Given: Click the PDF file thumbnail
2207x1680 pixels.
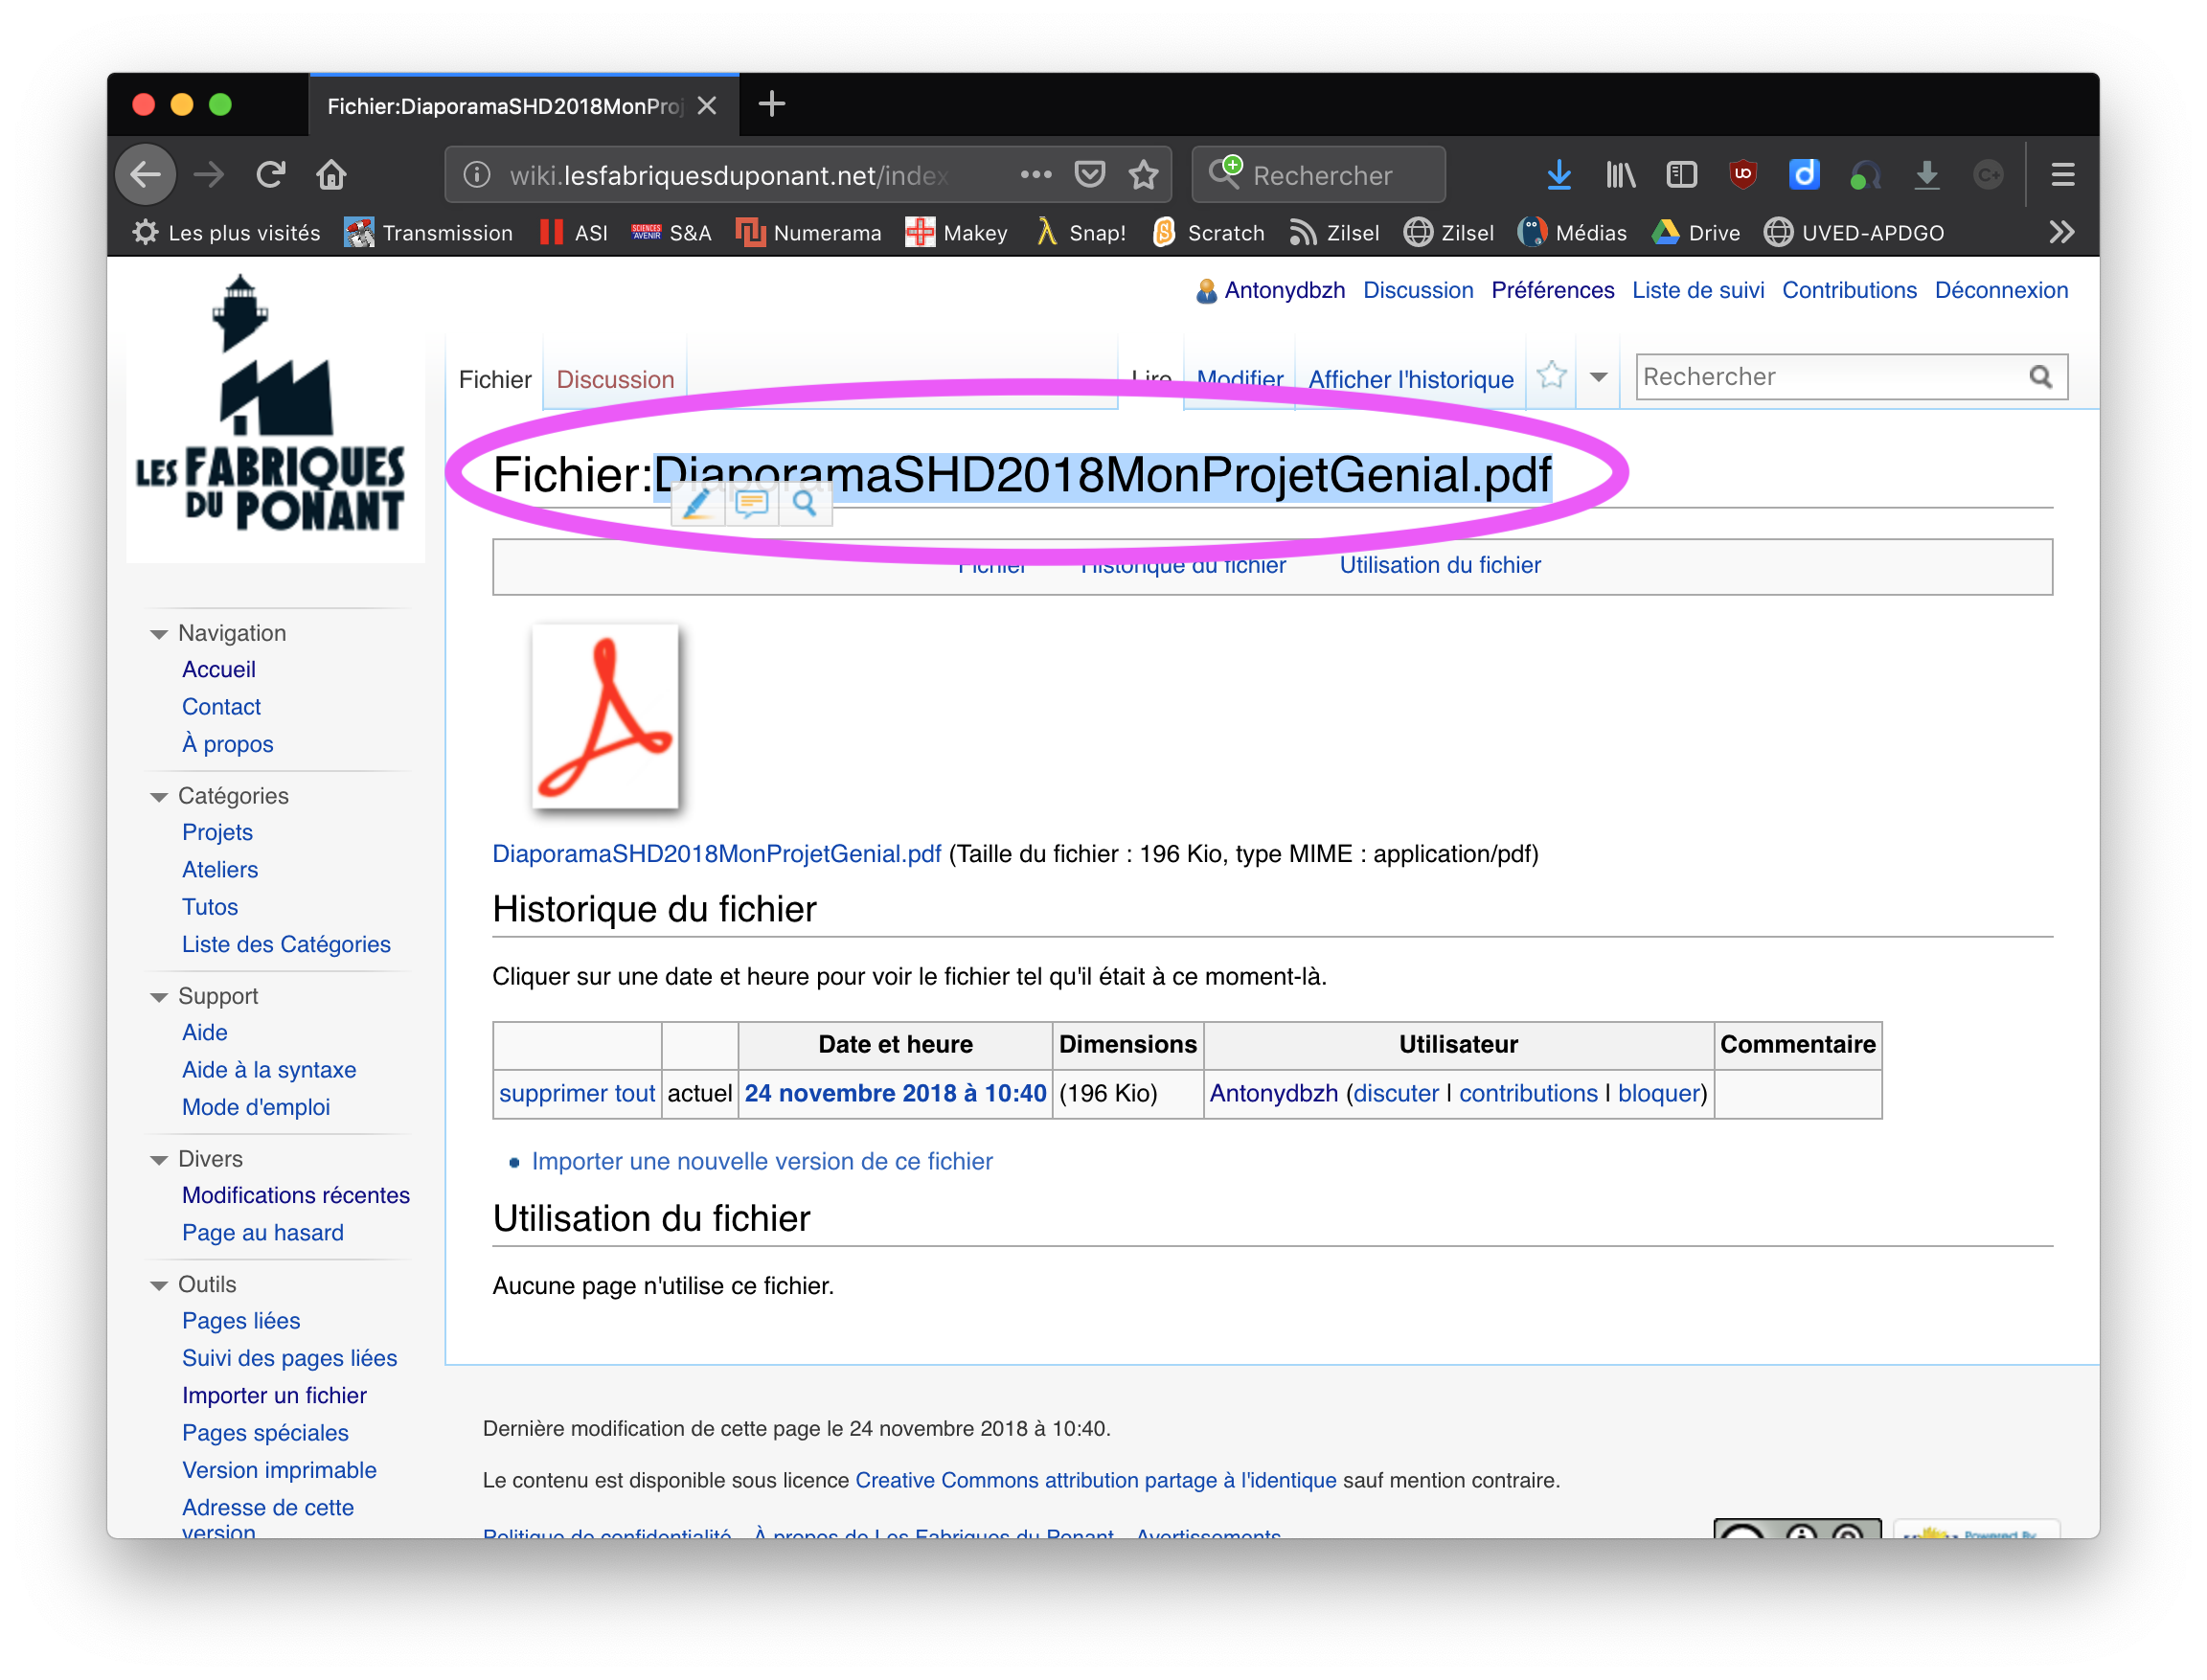Looking at the screenshot, I should pos(605,716).
